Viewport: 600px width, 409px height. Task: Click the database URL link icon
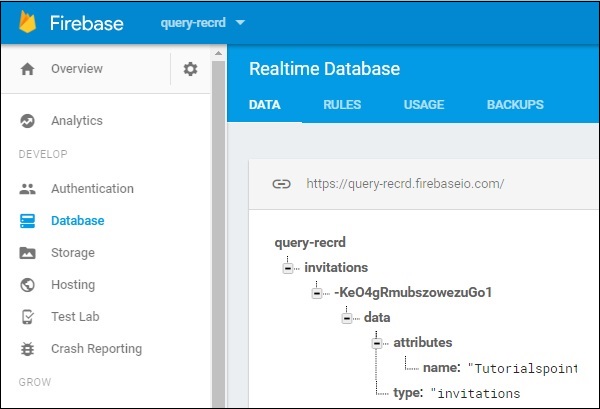[x=281, y=184]
